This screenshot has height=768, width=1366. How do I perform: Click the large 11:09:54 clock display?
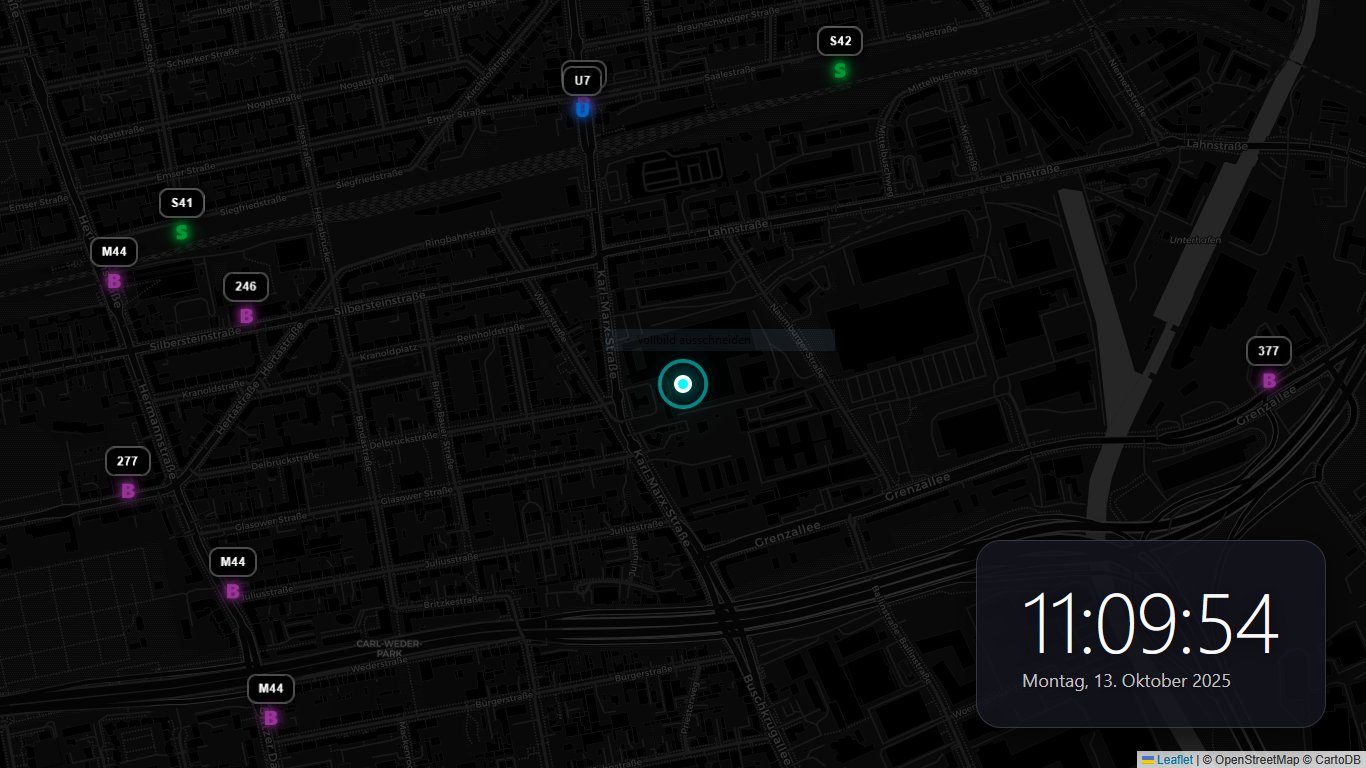click(x=1150, y=625)
